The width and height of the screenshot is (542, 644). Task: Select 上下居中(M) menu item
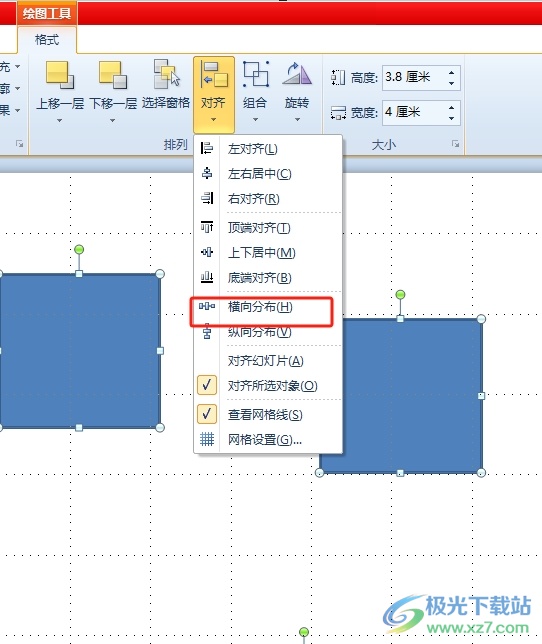pos(268,252)
